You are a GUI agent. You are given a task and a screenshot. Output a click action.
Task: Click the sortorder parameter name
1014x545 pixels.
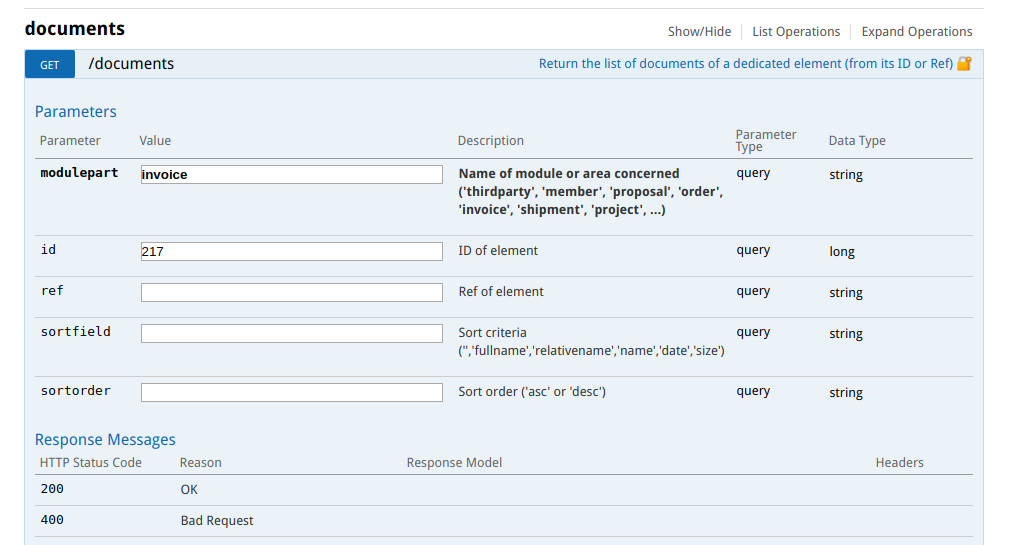pos(76,390)
